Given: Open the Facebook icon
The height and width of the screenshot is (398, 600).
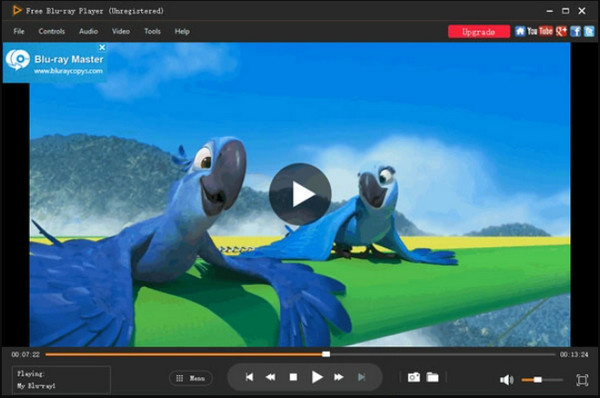Looking at the screenshot, I should point(575,31).
